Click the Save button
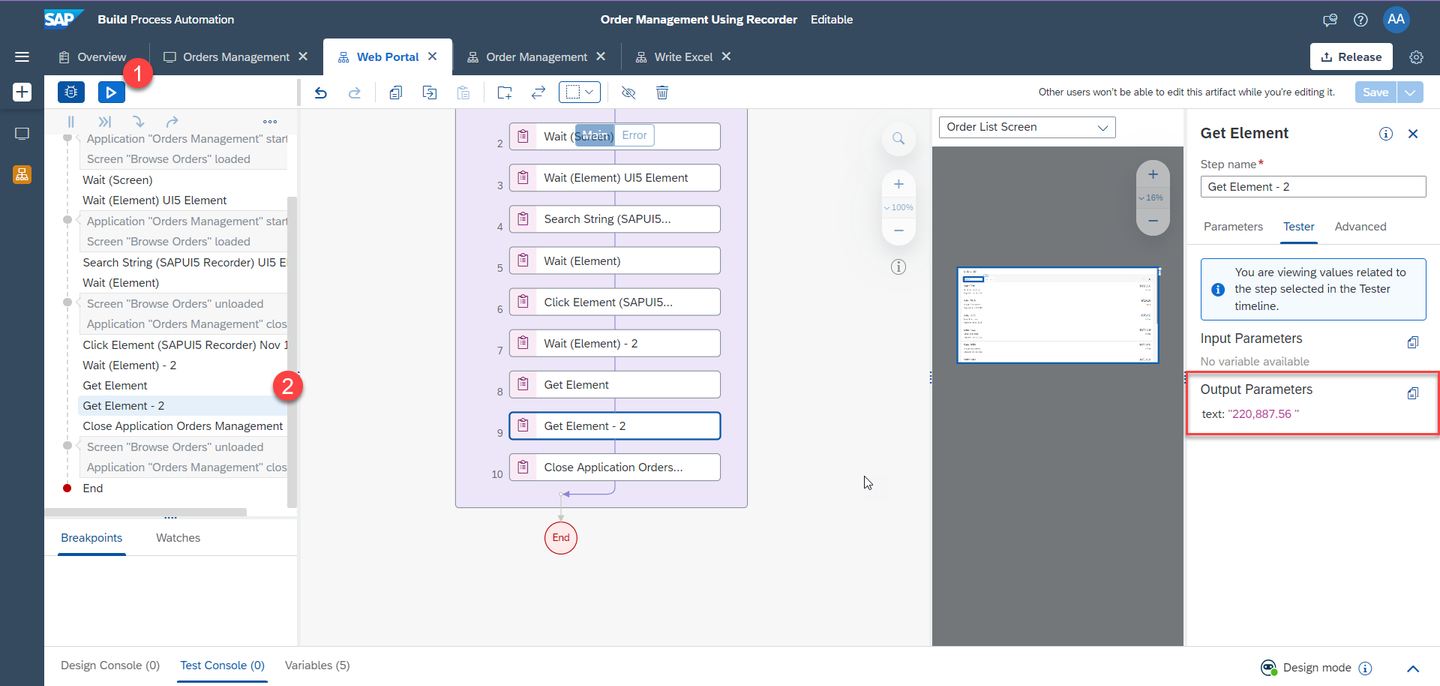 [x=1376, y=92]
